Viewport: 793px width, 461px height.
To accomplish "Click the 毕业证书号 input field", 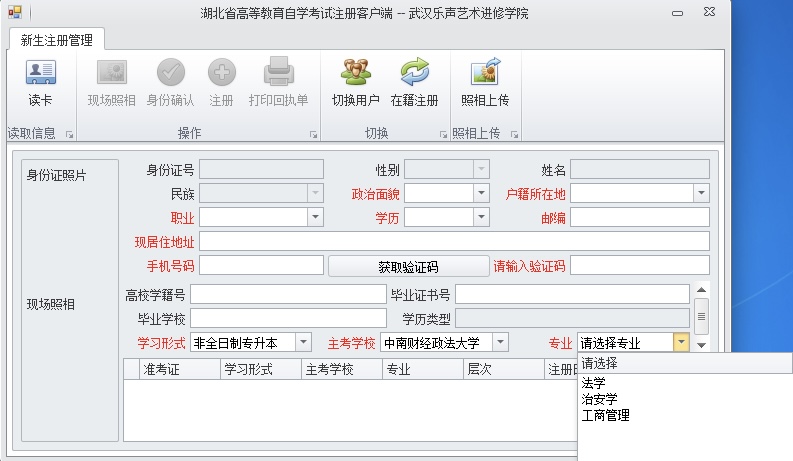I will pyautogui.click(x=572, y=294).
